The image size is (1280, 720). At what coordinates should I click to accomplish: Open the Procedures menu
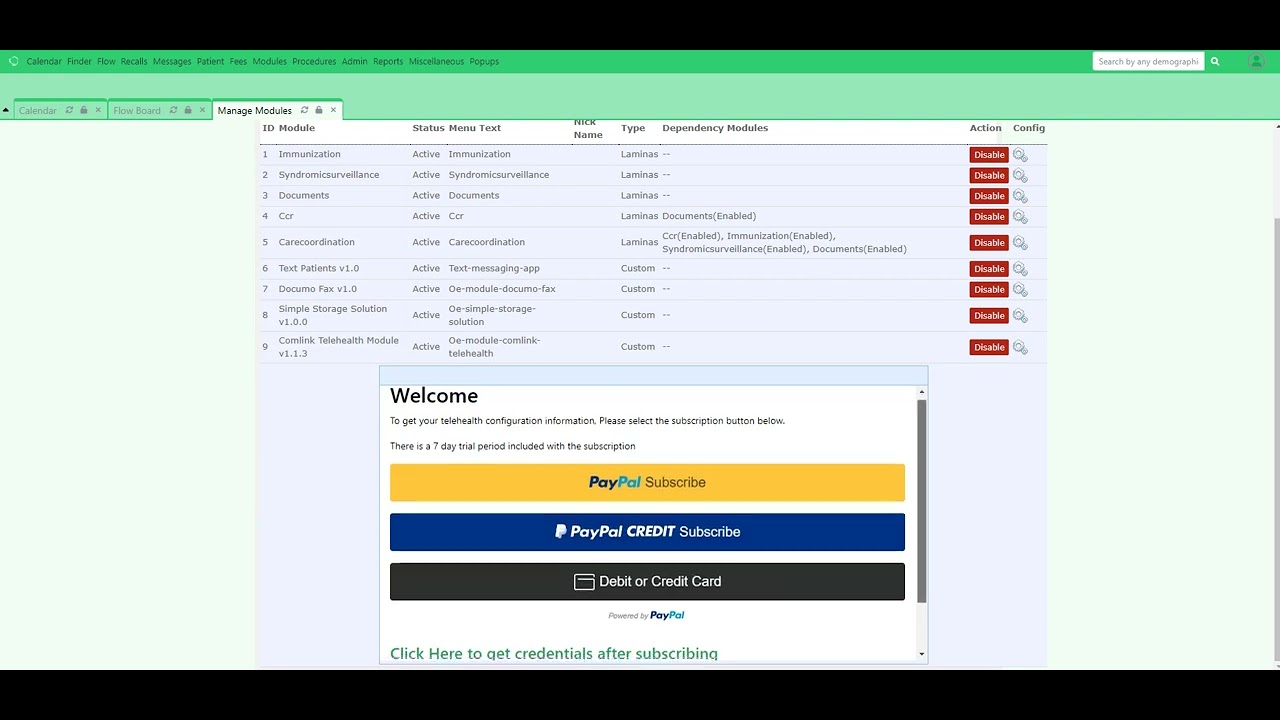coord(314,61)
